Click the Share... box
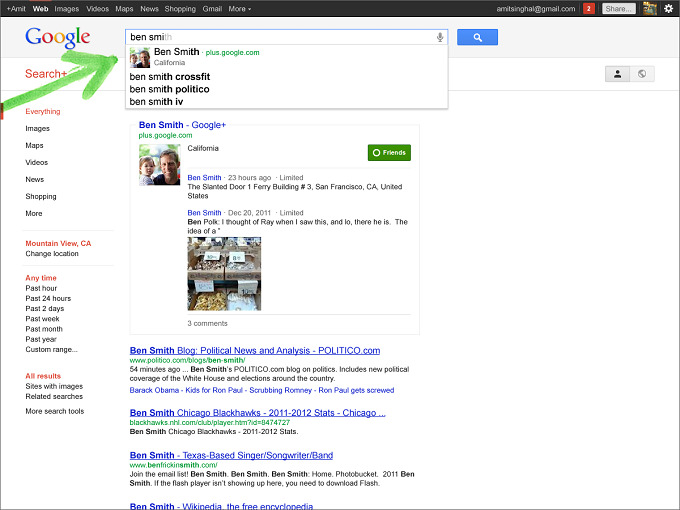This screenshot has height=510, width=680. [619, 9]
